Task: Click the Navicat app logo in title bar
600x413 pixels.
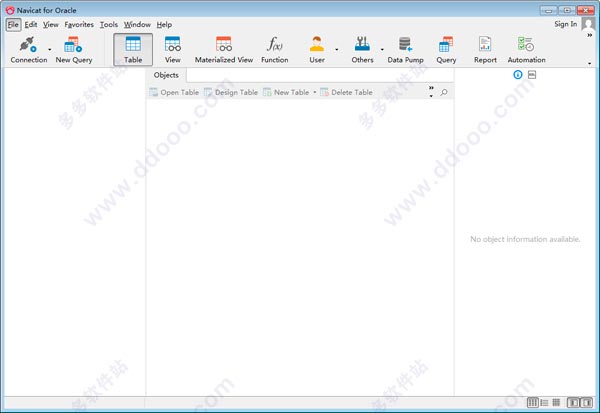Action: pos(10,10)
